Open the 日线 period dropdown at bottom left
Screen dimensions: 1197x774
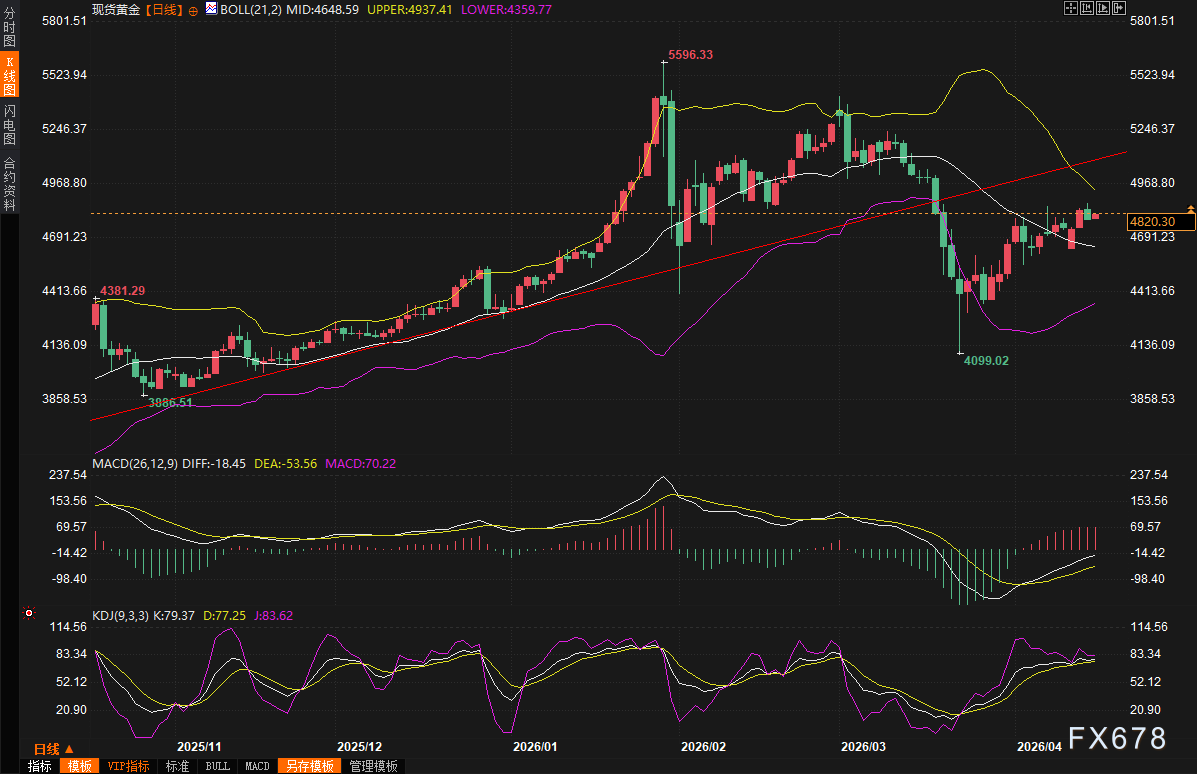pyautogui.click(x=54, y=749)
